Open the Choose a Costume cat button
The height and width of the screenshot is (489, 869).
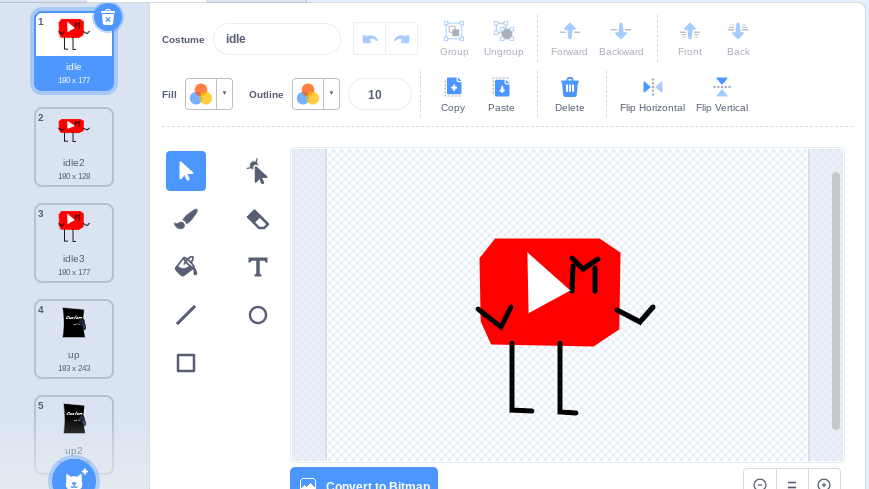(x=74, y=478)
